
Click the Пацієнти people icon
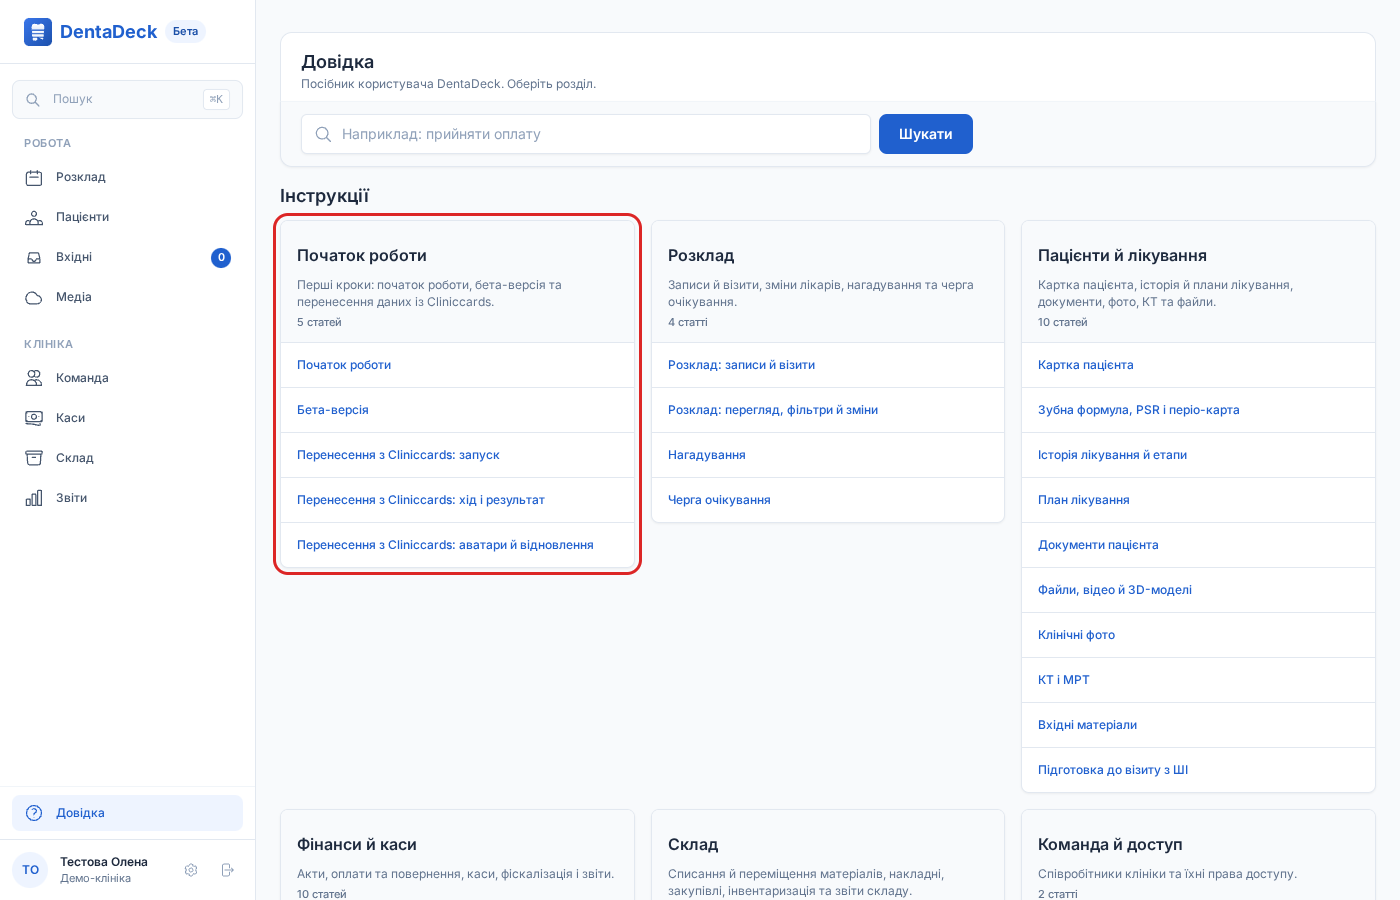pos(34,218)
